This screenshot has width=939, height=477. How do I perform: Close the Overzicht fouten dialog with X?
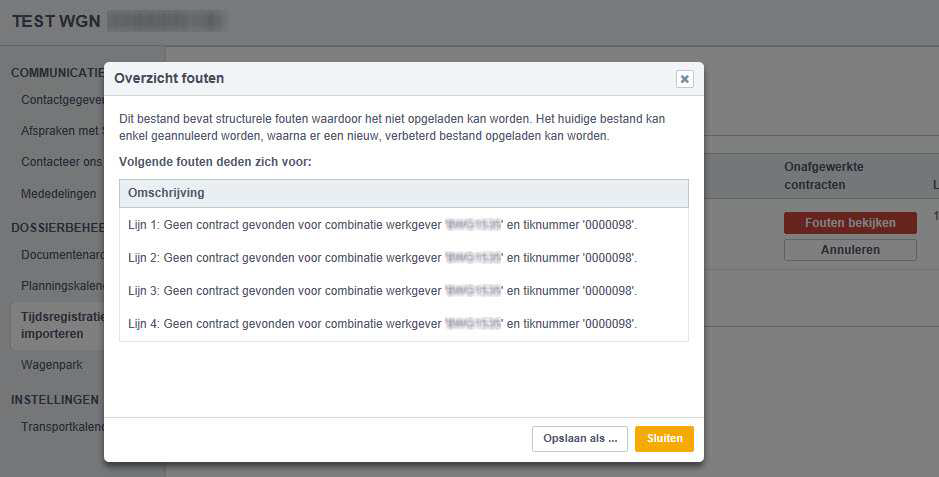point(684,79)
